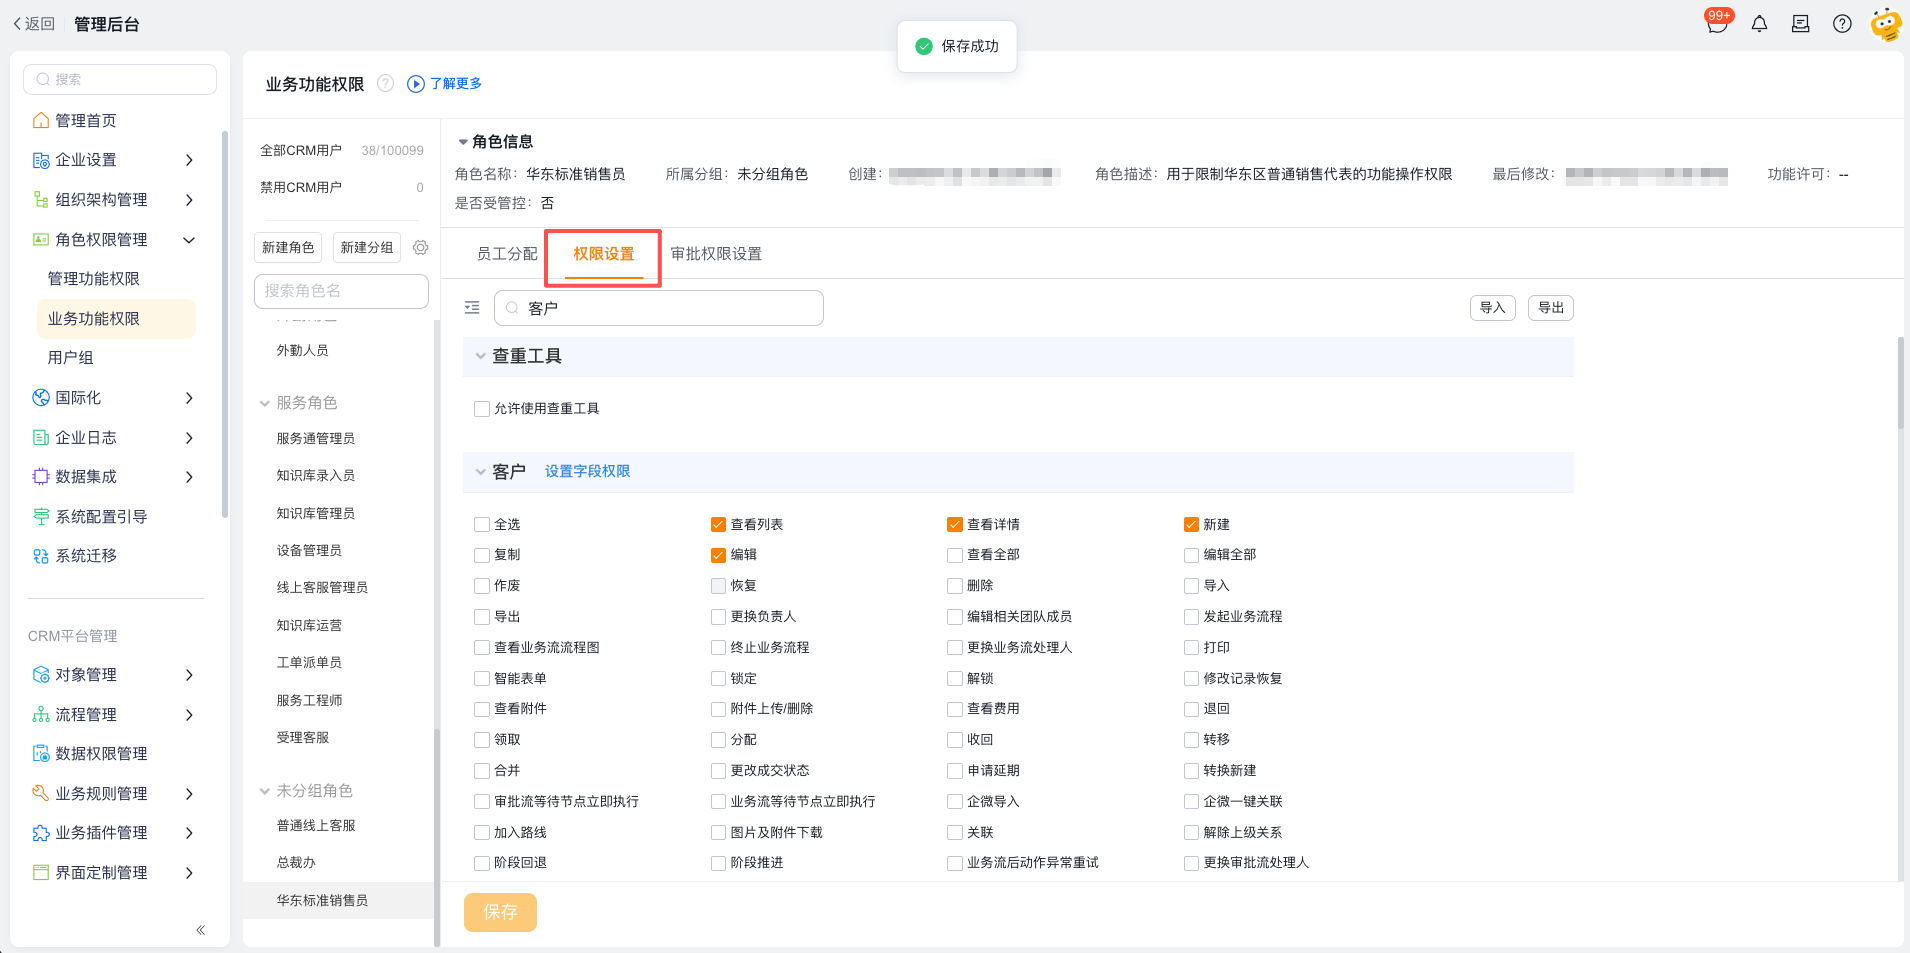Viewport: 1910px width, 953px height.
Task: Switch to the 审批权限设置 tab
Action: pos(716,254)
